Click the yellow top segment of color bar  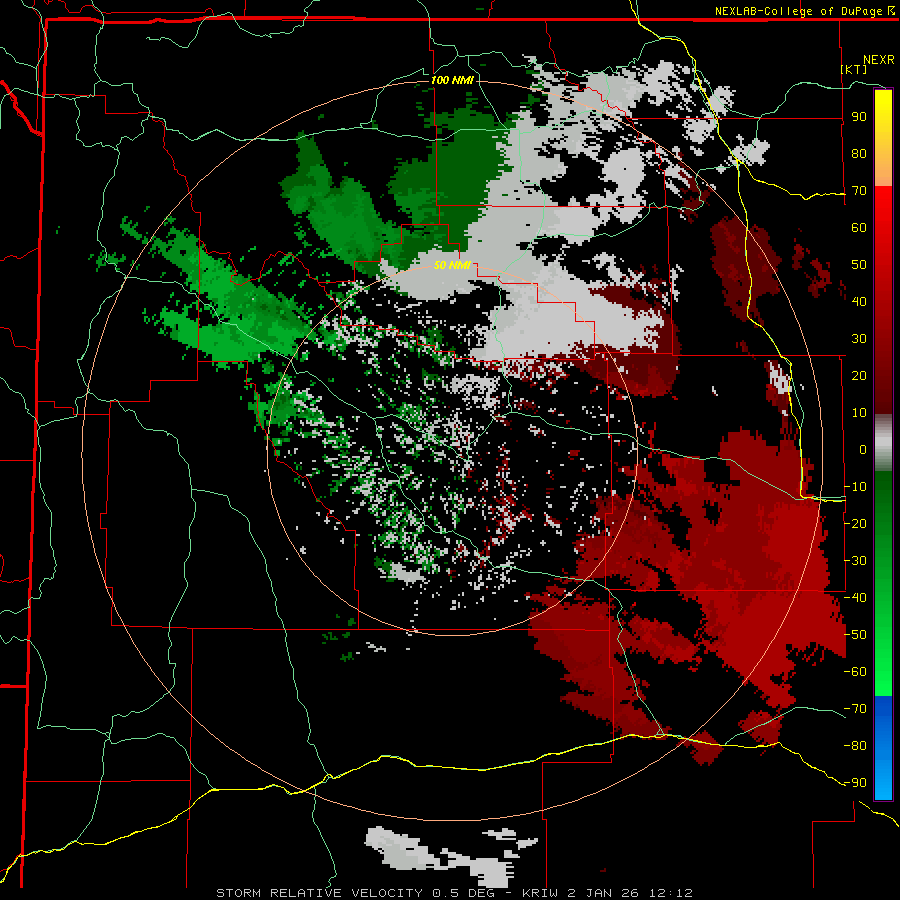pos(883,138)
